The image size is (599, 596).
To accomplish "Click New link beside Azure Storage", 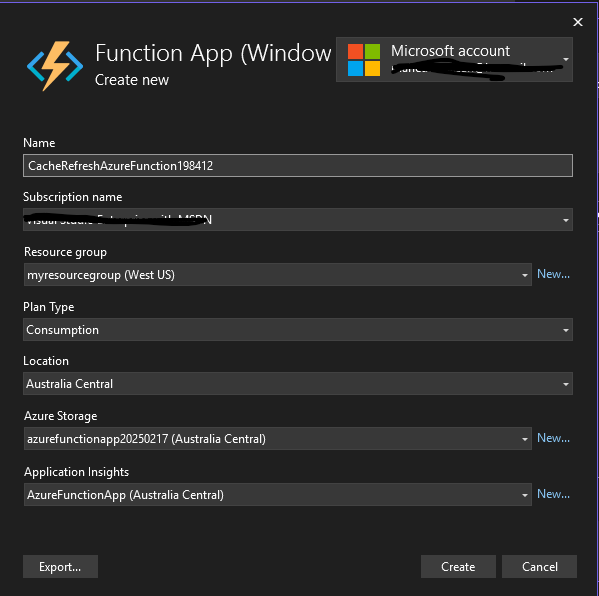I will click(x=553, y=438).
